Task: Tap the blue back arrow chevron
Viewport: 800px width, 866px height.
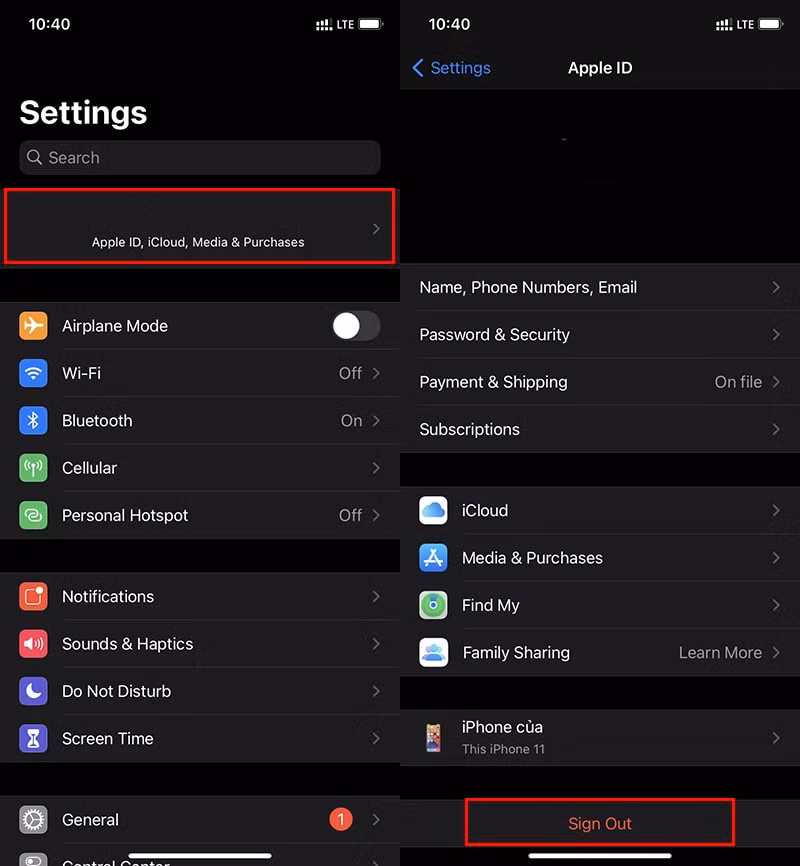Action: click(x=418, y=68)
